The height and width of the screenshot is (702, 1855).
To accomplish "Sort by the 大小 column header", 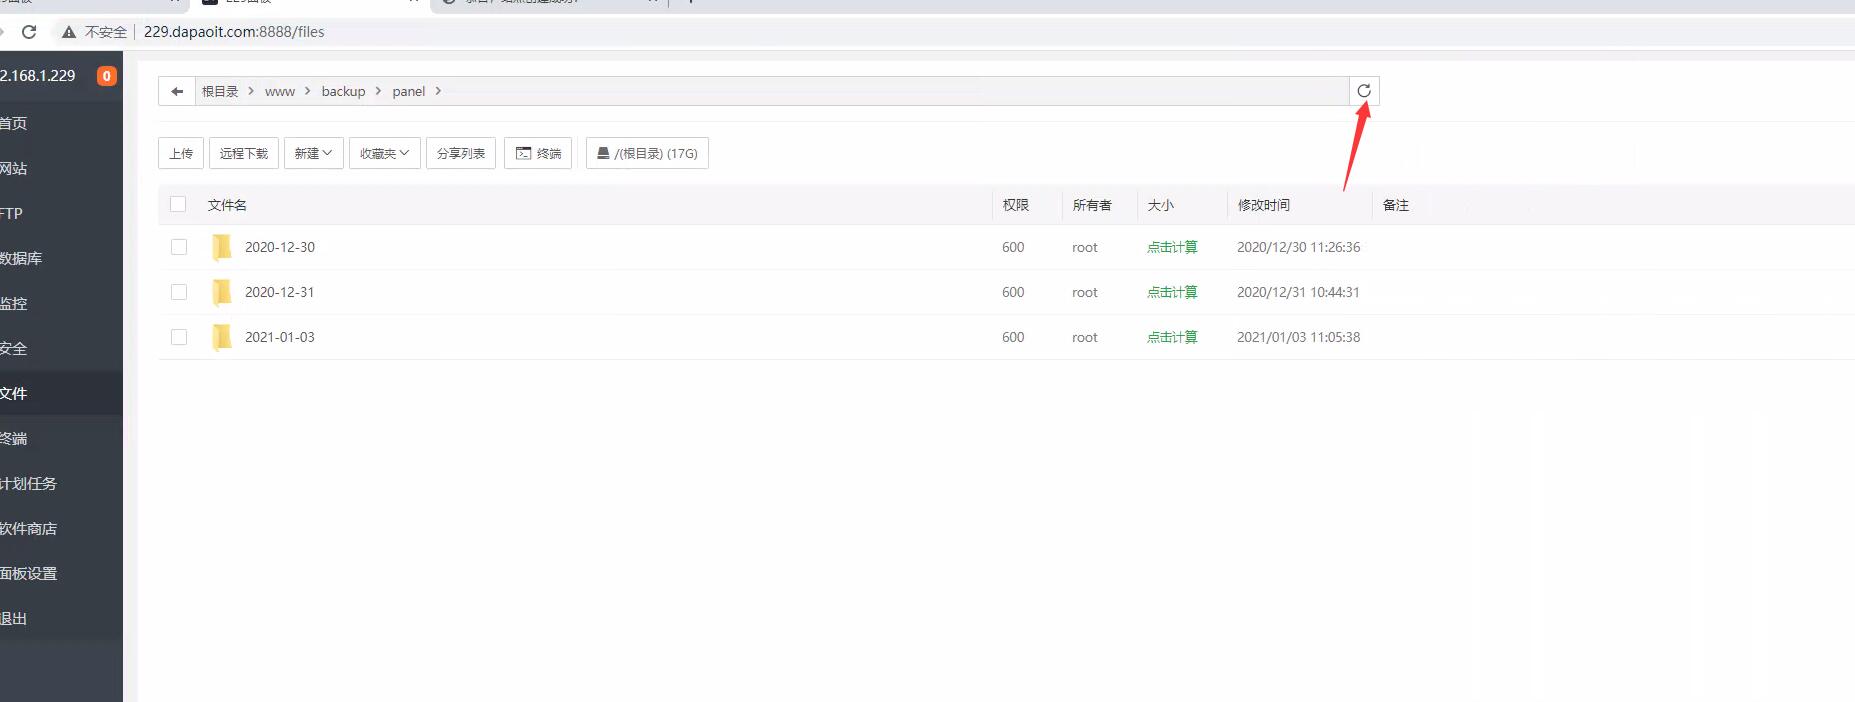I will (x=1161, y=204).
